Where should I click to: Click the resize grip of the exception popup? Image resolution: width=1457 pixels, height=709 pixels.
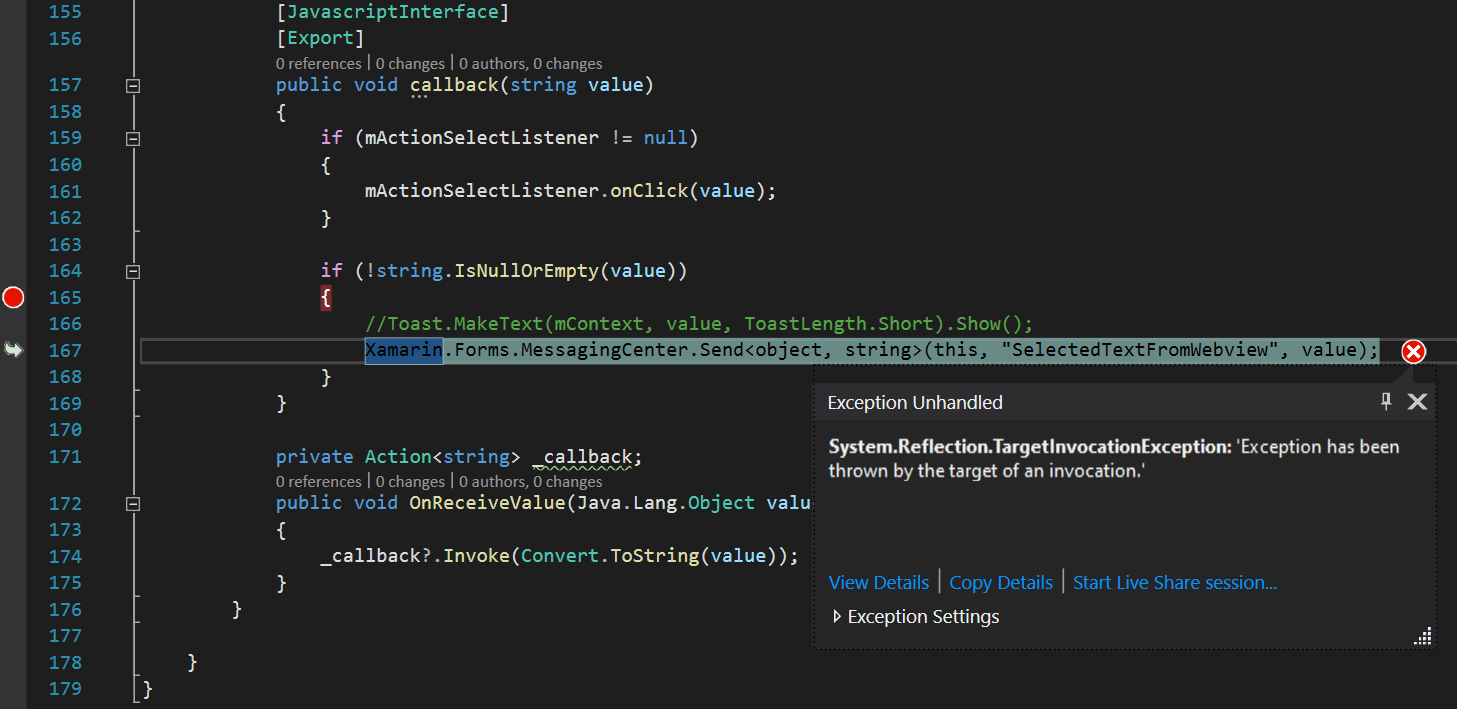(1422, 636)
